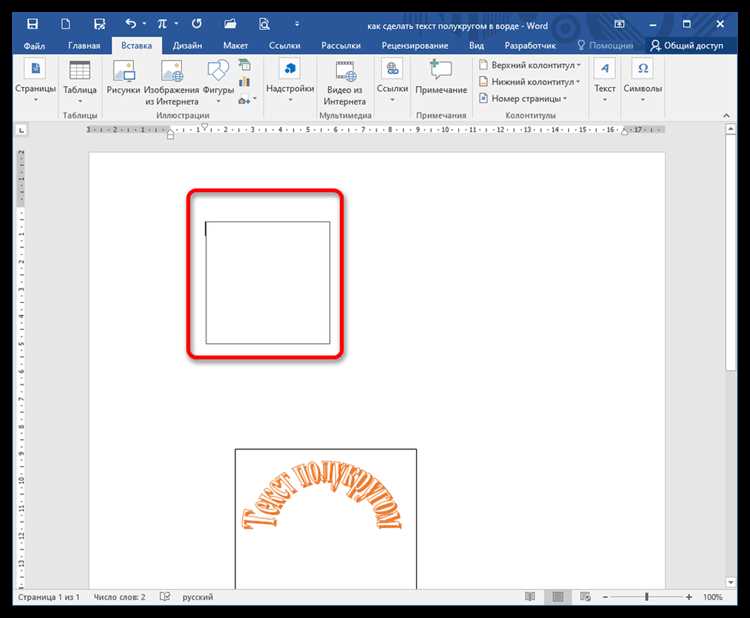Select the Вставка tab
The image size is (750, 618).
pos(136,46)
